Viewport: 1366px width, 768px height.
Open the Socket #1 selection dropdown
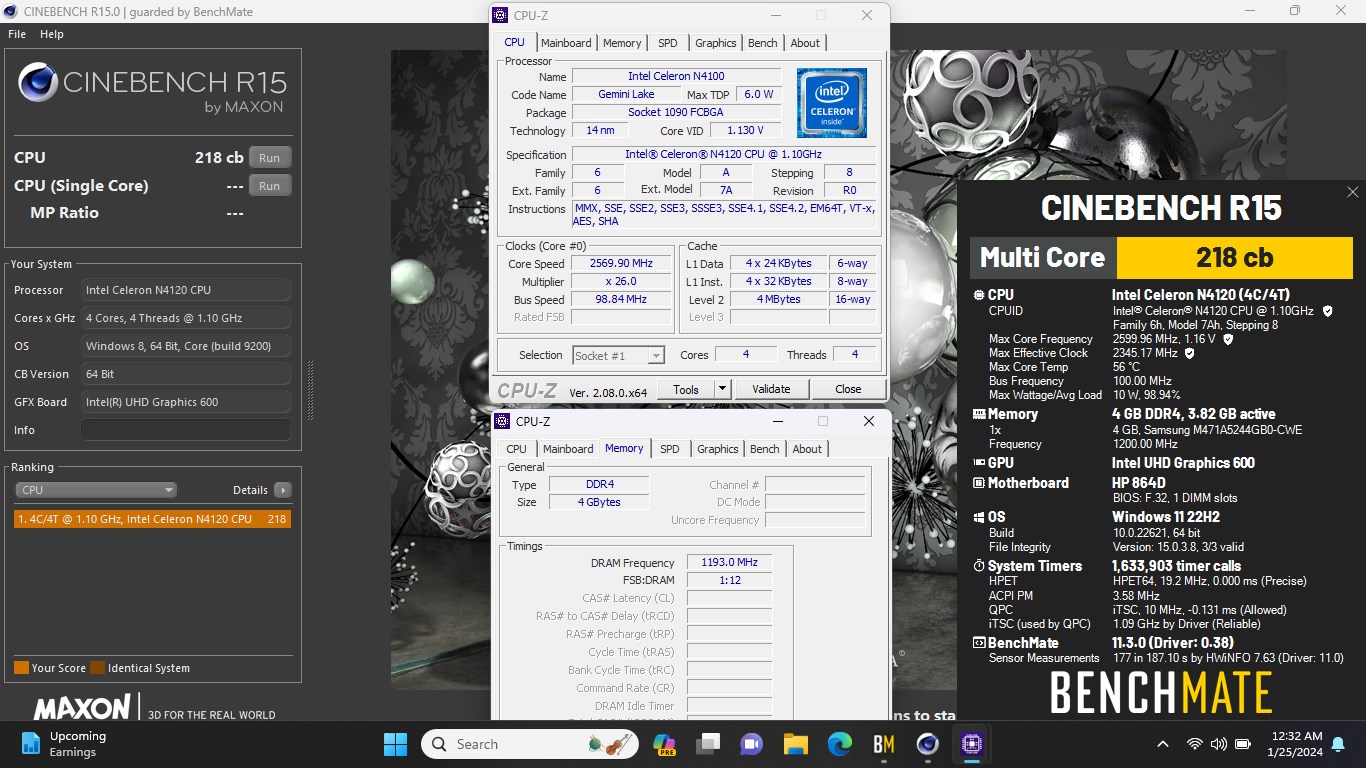point(618,355)
